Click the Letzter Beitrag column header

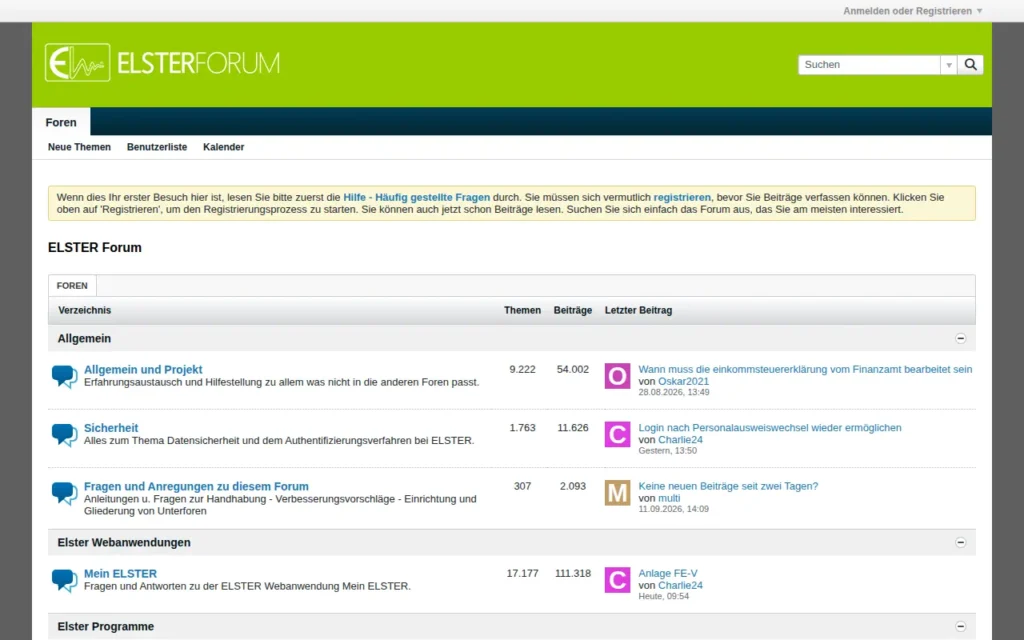638,310
